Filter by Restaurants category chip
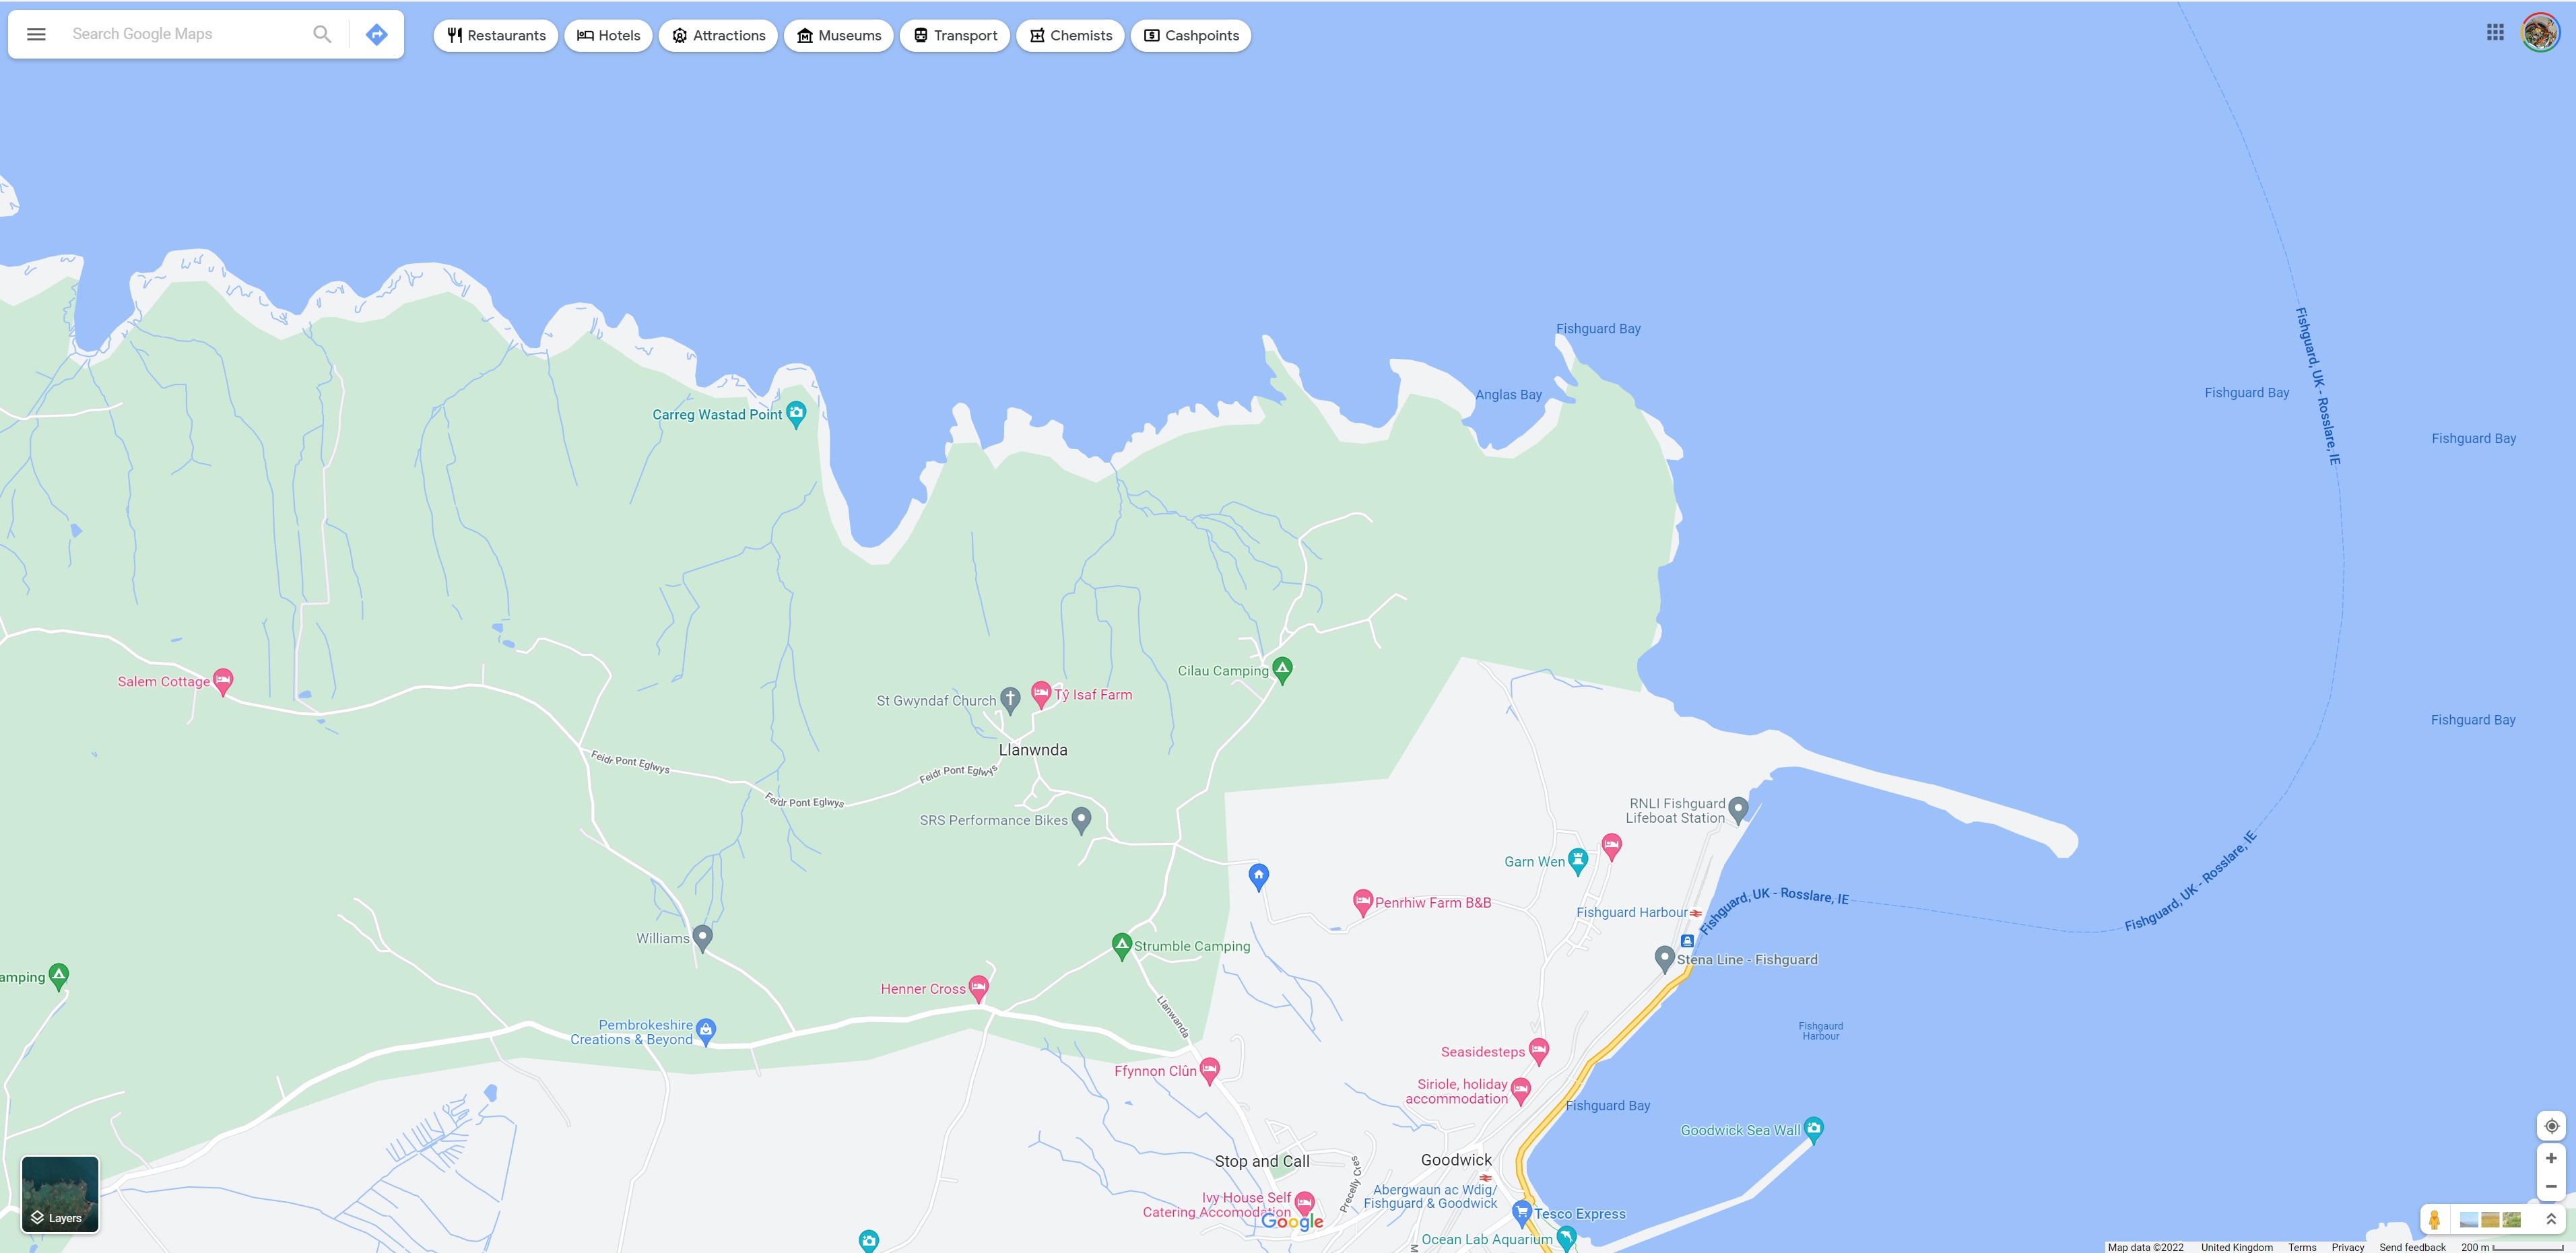2576x1253 pixels. [496, 35]
